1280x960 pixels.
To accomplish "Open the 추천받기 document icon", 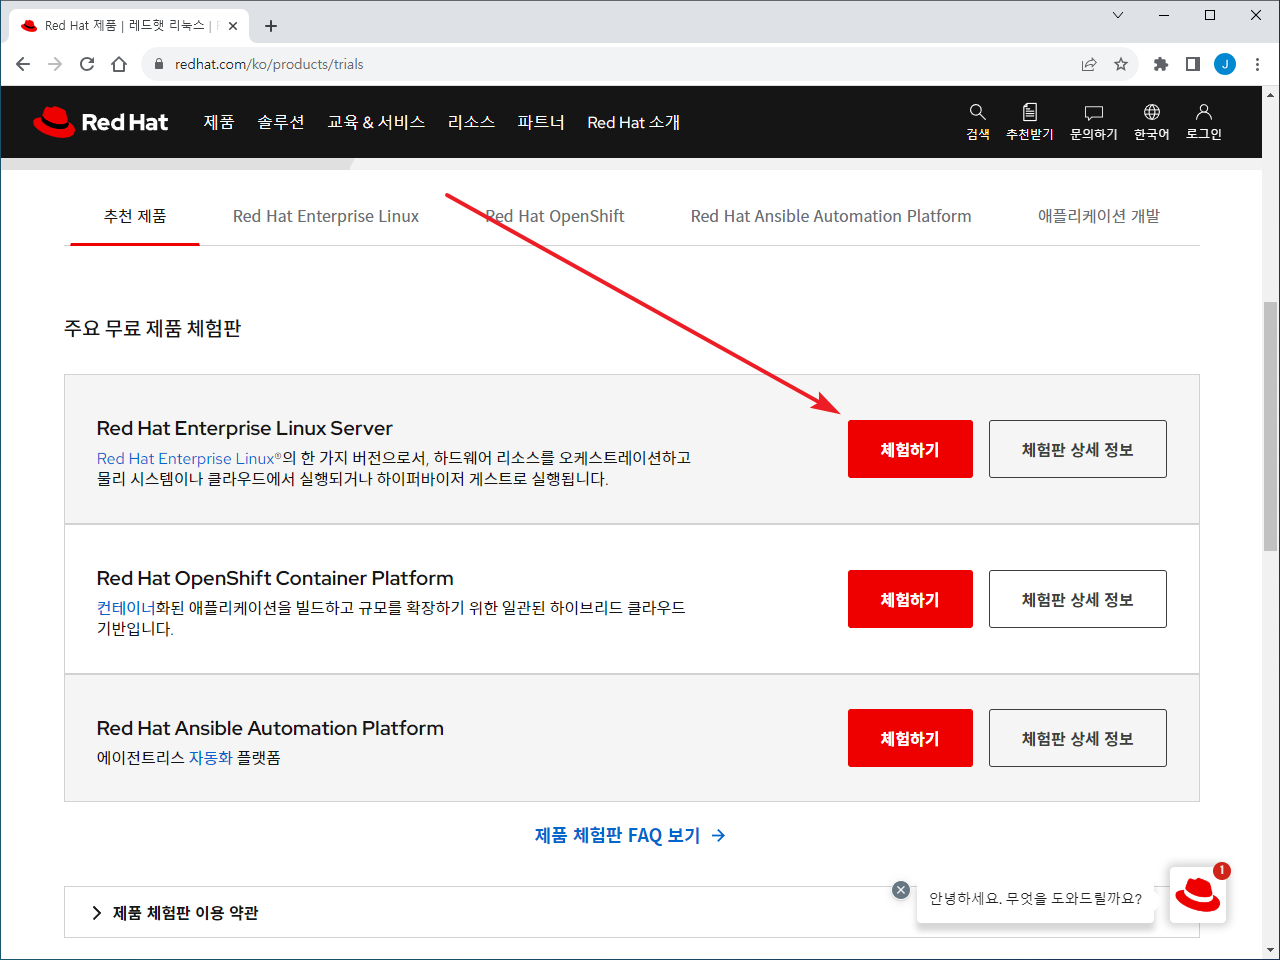I will click(x=1030, y=121).
